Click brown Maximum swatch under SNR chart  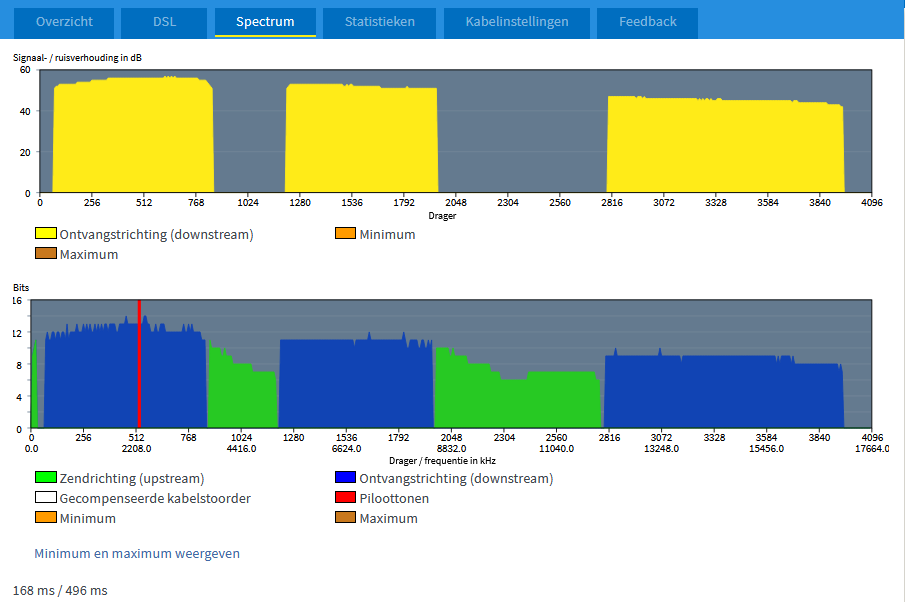(46, 254)
